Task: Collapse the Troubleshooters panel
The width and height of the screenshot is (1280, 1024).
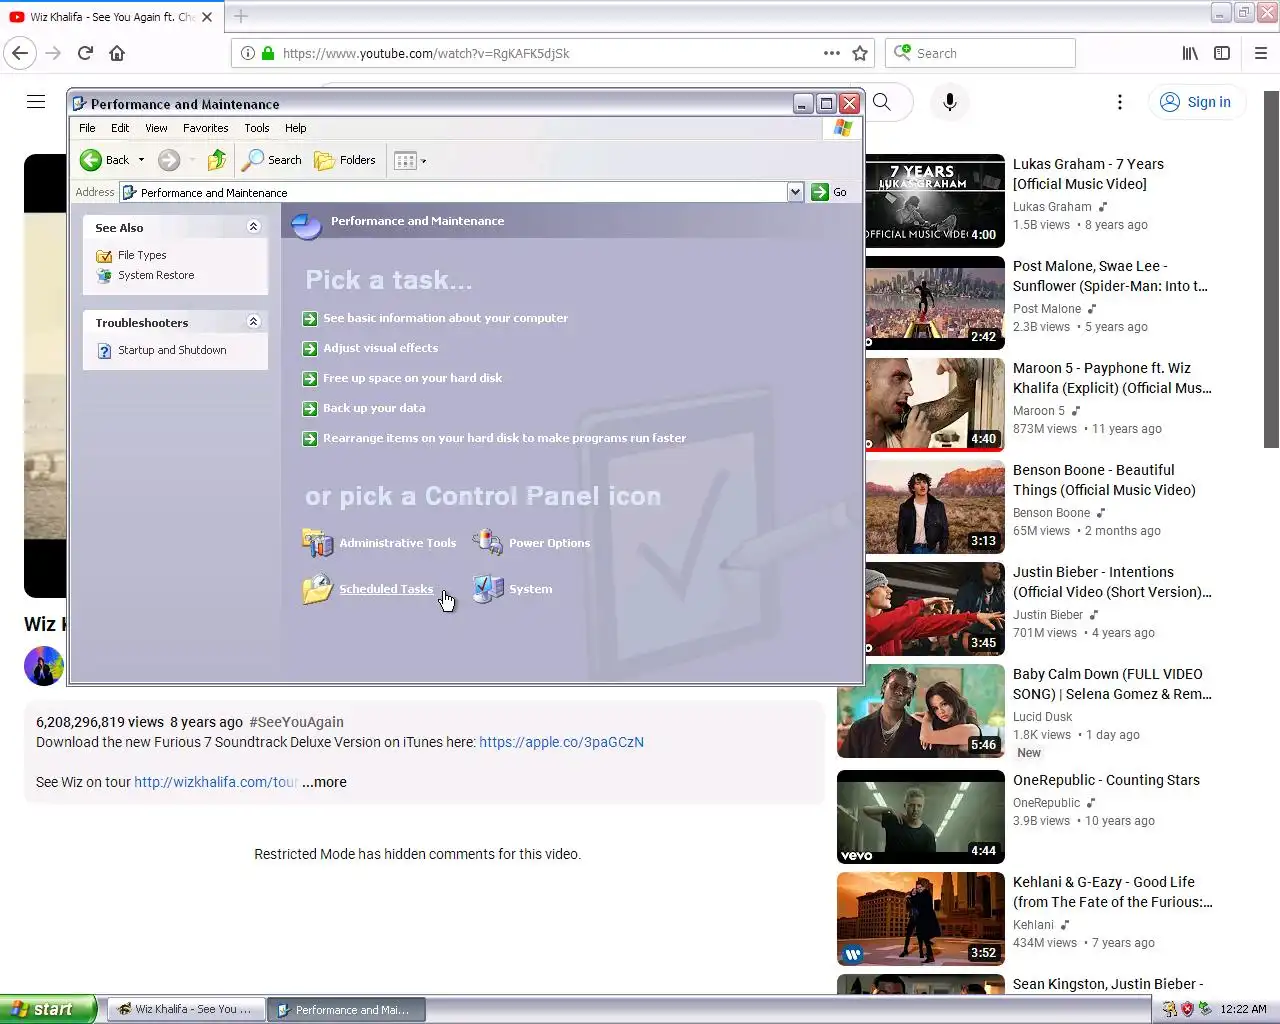Action: point(253,321)
